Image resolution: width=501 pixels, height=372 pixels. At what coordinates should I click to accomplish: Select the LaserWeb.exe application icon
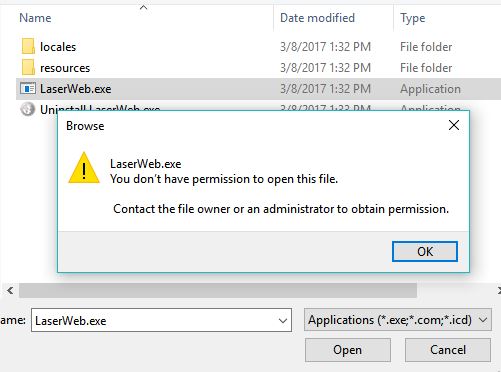coord(28,89)
